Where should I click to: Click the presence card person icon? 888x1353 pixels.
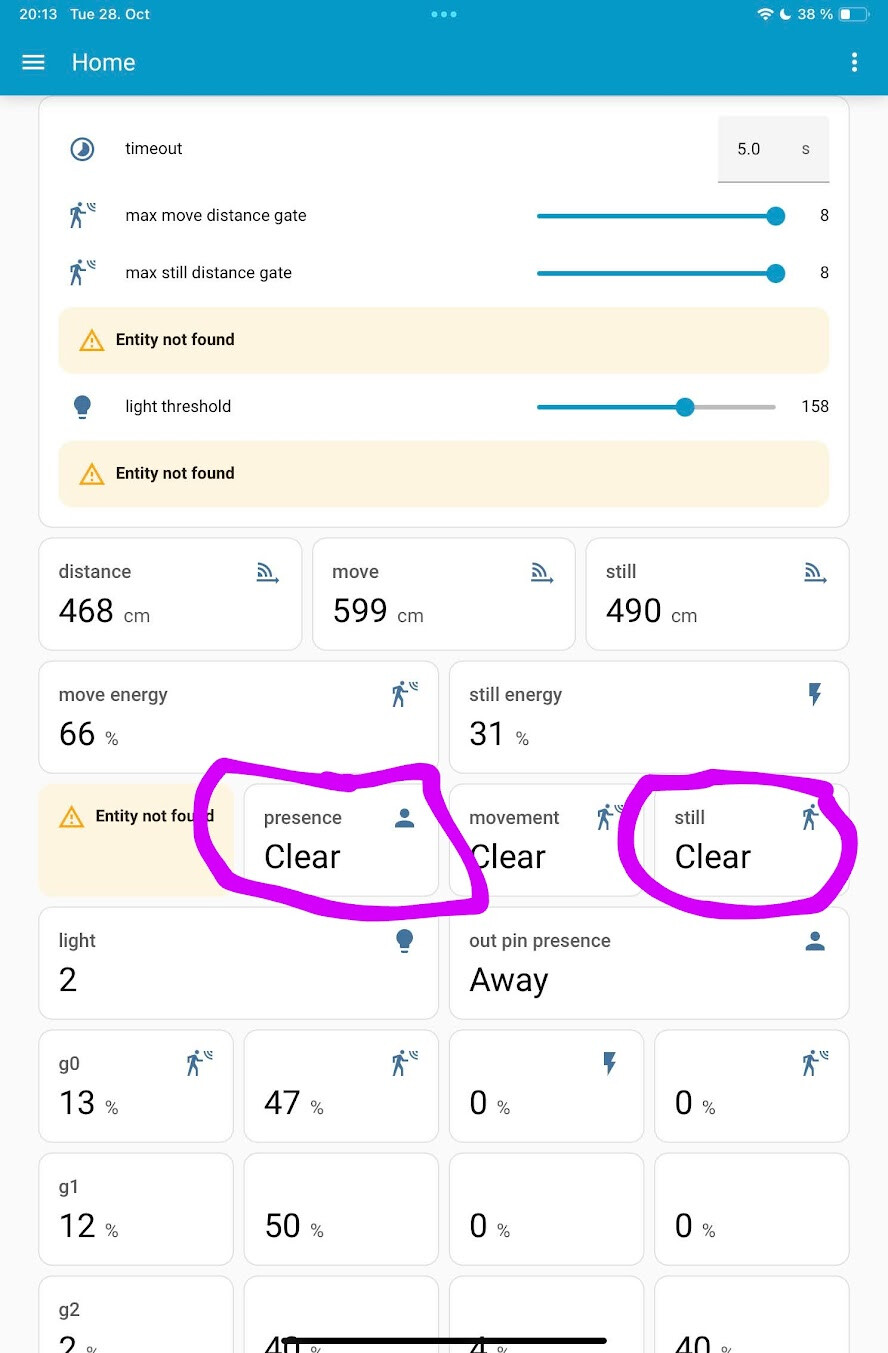pyautogui.click(x=404, y=818)
